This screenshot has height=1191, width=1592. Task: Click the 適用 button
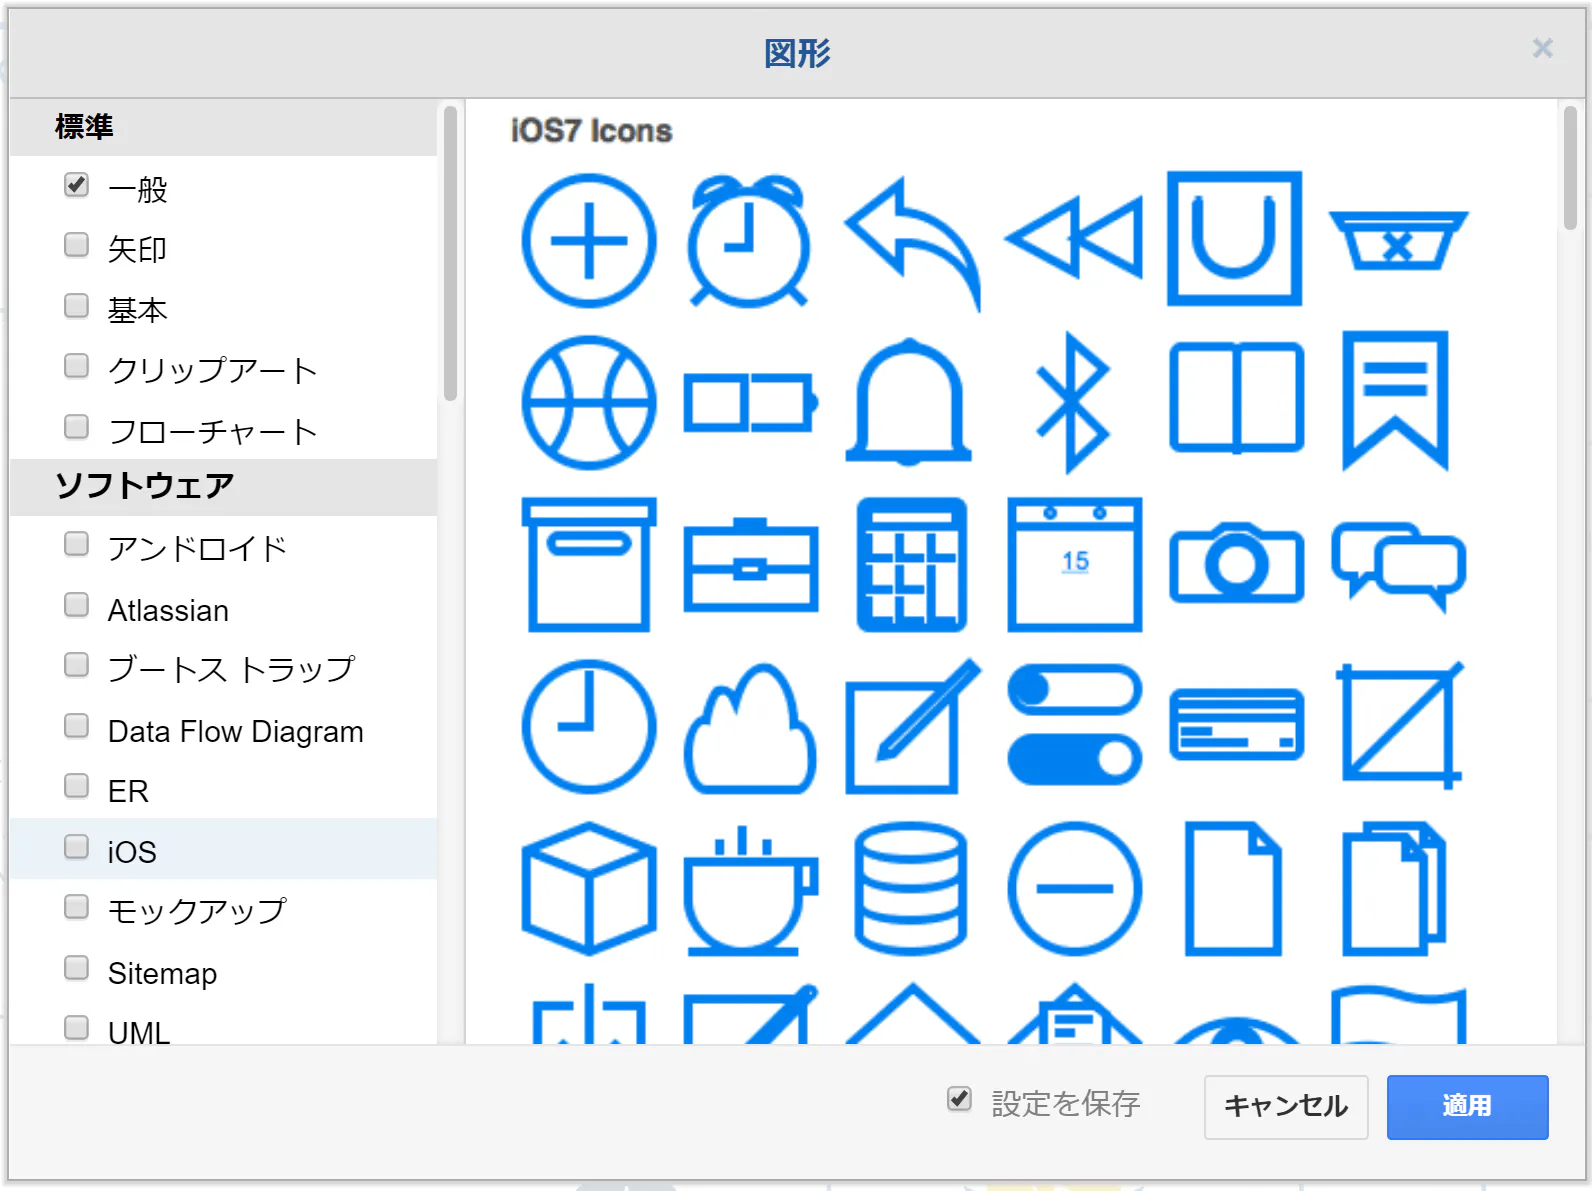(x=1468, y=1107)
